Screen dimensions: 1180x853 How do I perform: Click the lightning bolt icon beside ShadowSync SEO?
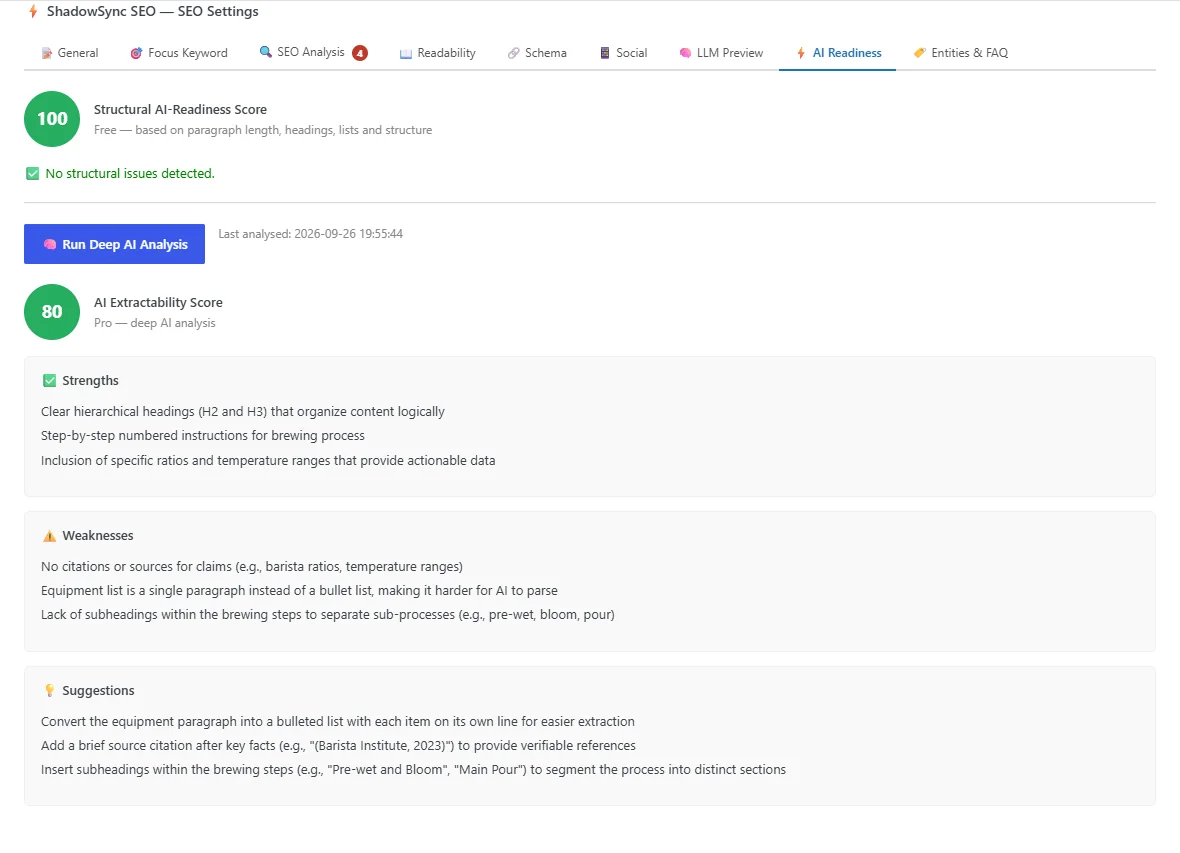click(x=33, y=11)
